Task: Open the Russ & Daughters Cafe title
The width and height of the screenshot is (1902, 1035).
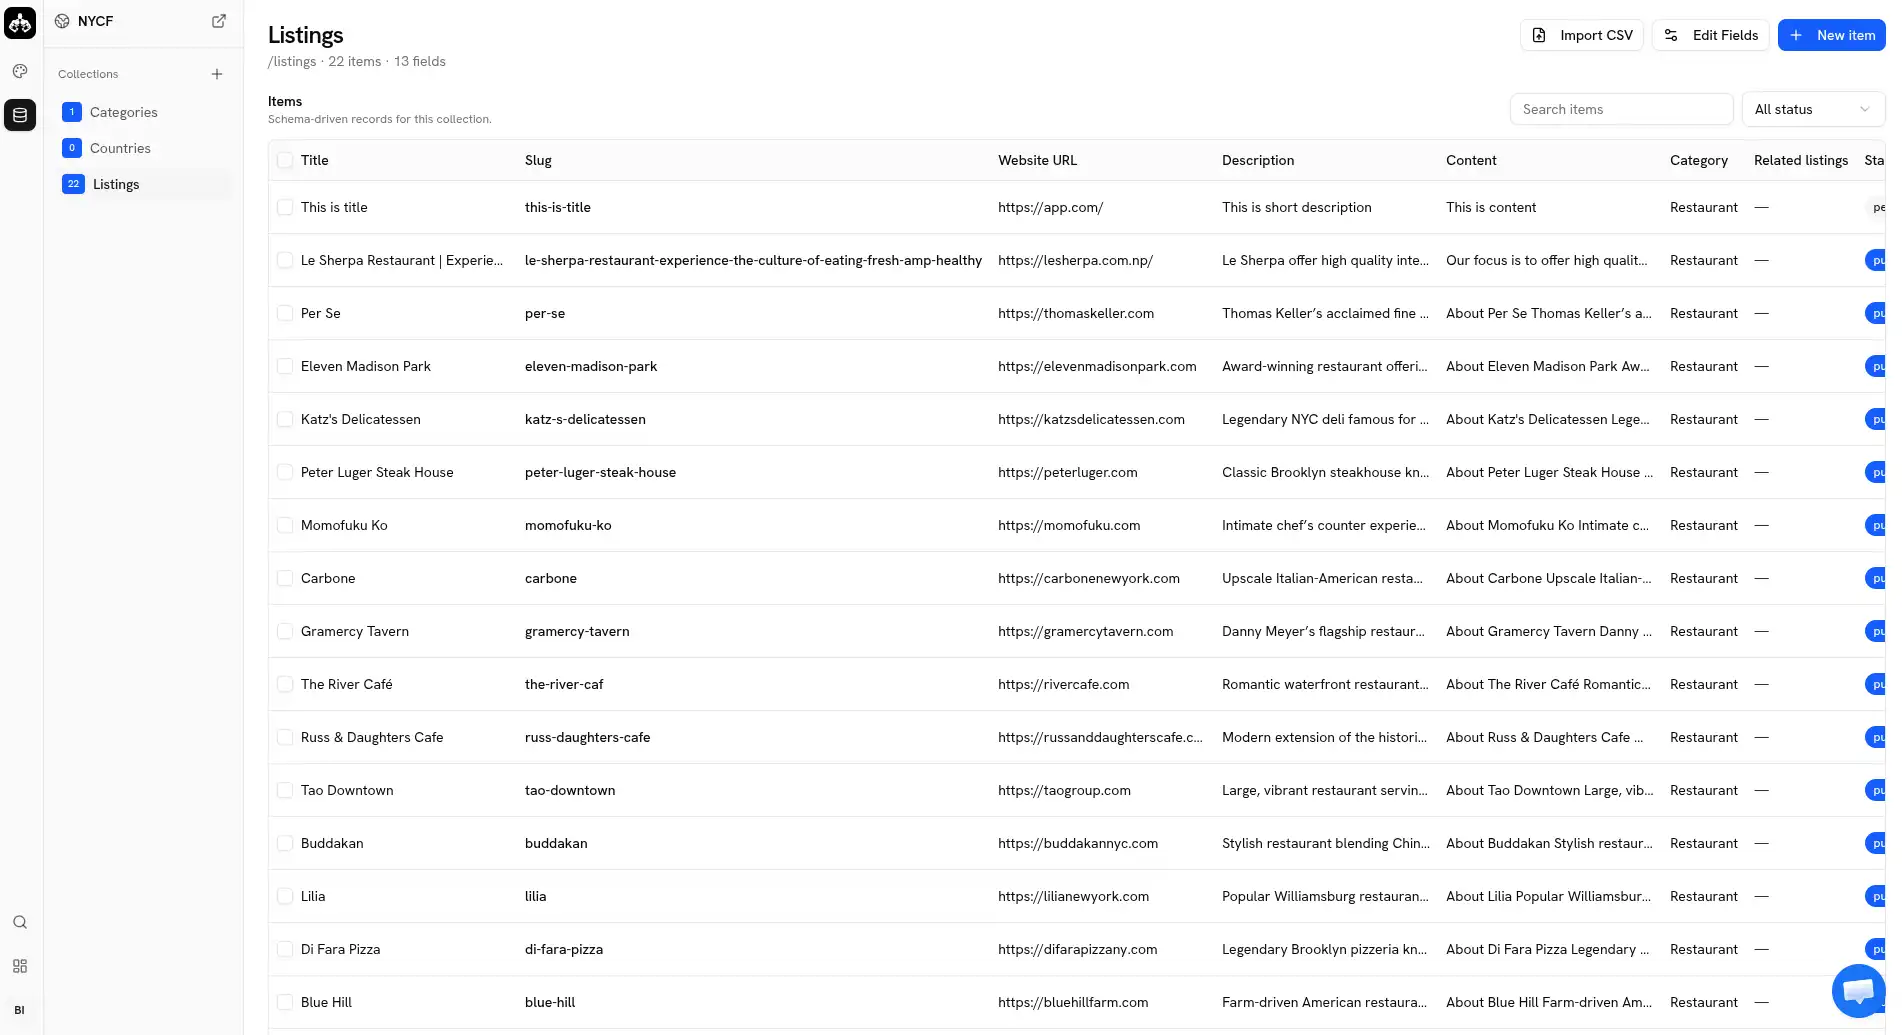Action: click(x=372, y=737)
